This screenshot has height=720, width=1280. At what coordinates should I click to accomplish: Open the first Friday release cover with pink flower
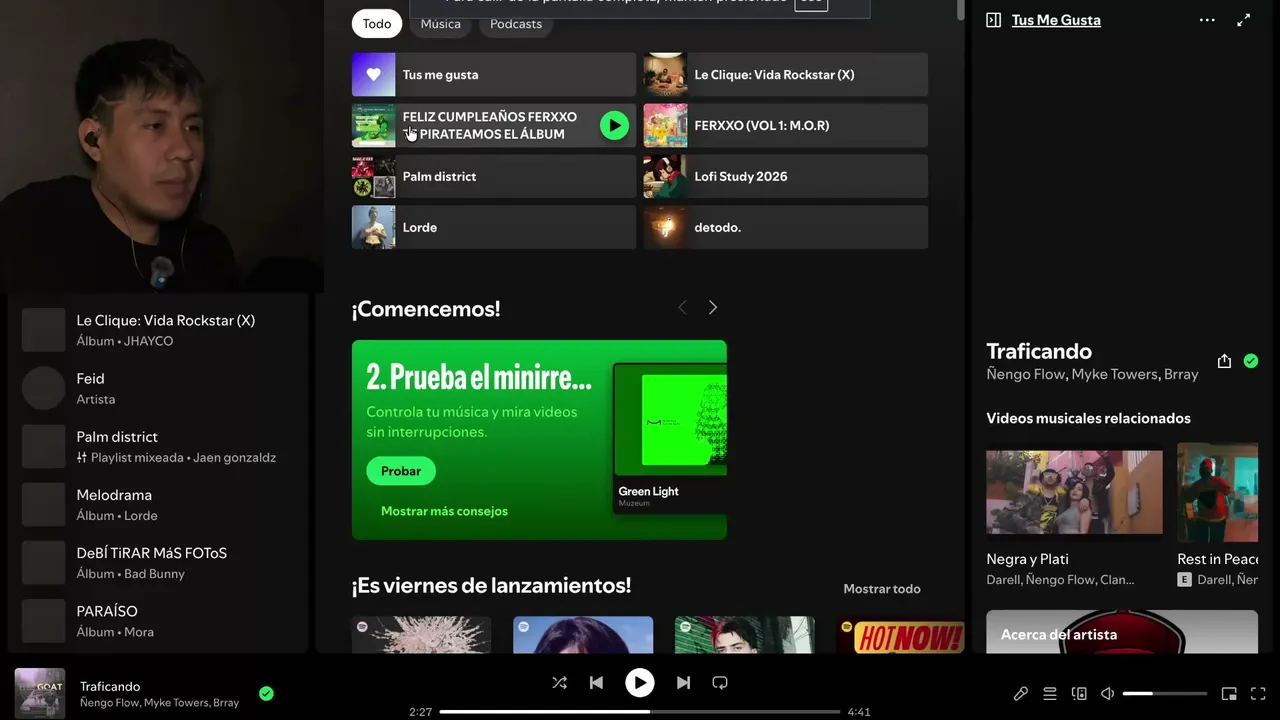pos(421,635)
